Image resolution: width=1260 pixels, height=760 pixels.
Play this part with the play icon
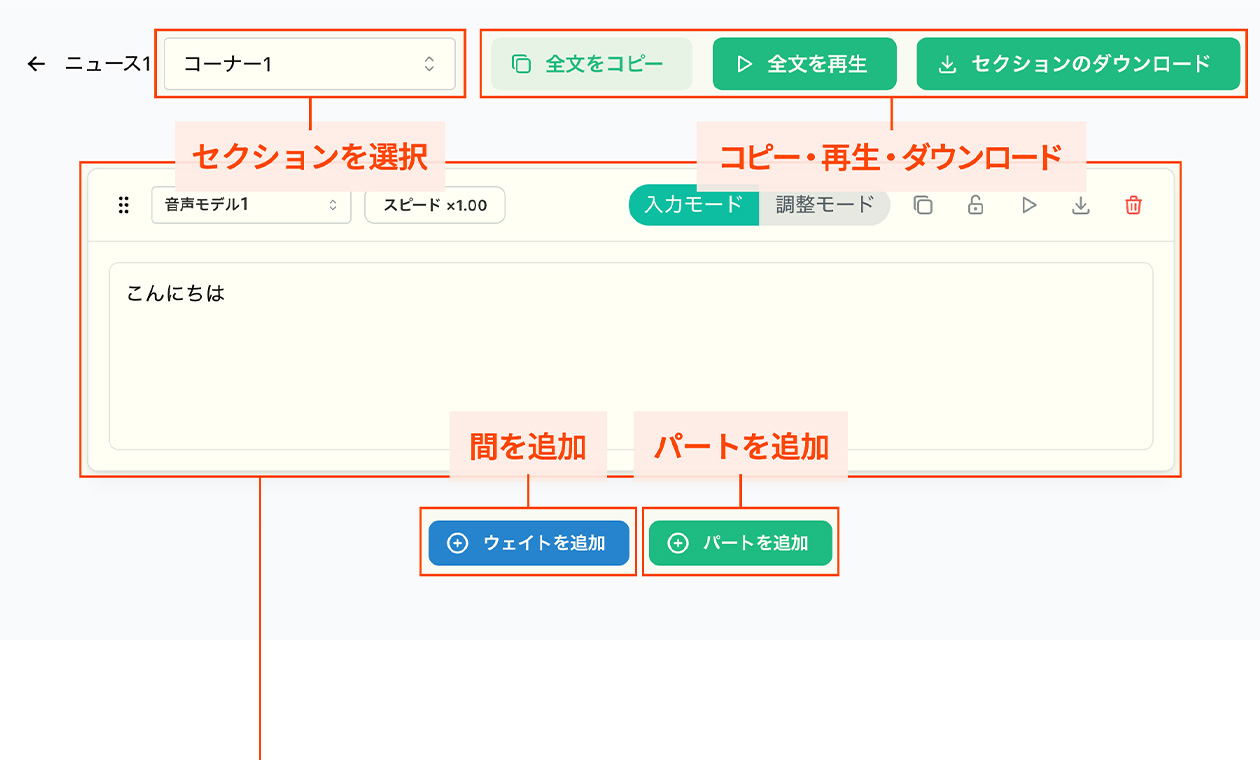click(x=1028, y=206)
